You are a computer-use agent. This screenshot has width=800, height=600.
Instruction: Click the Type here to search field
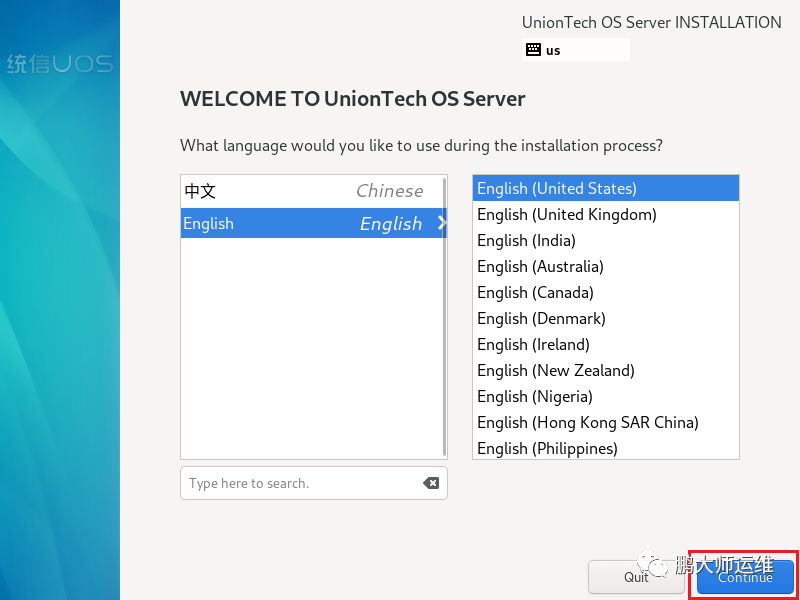[314, 483]
